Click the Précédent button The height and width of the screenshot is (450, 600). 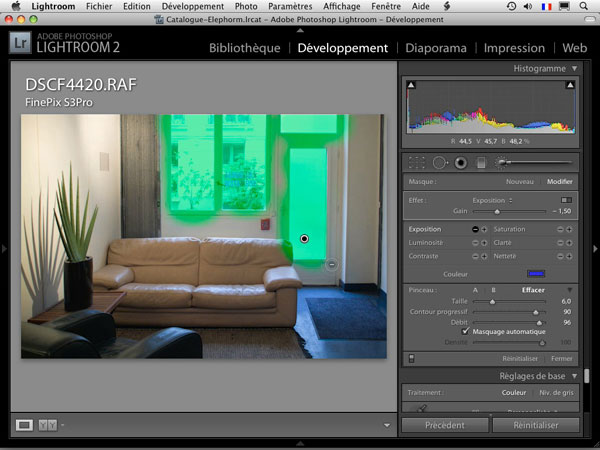[x=445, y=425]
